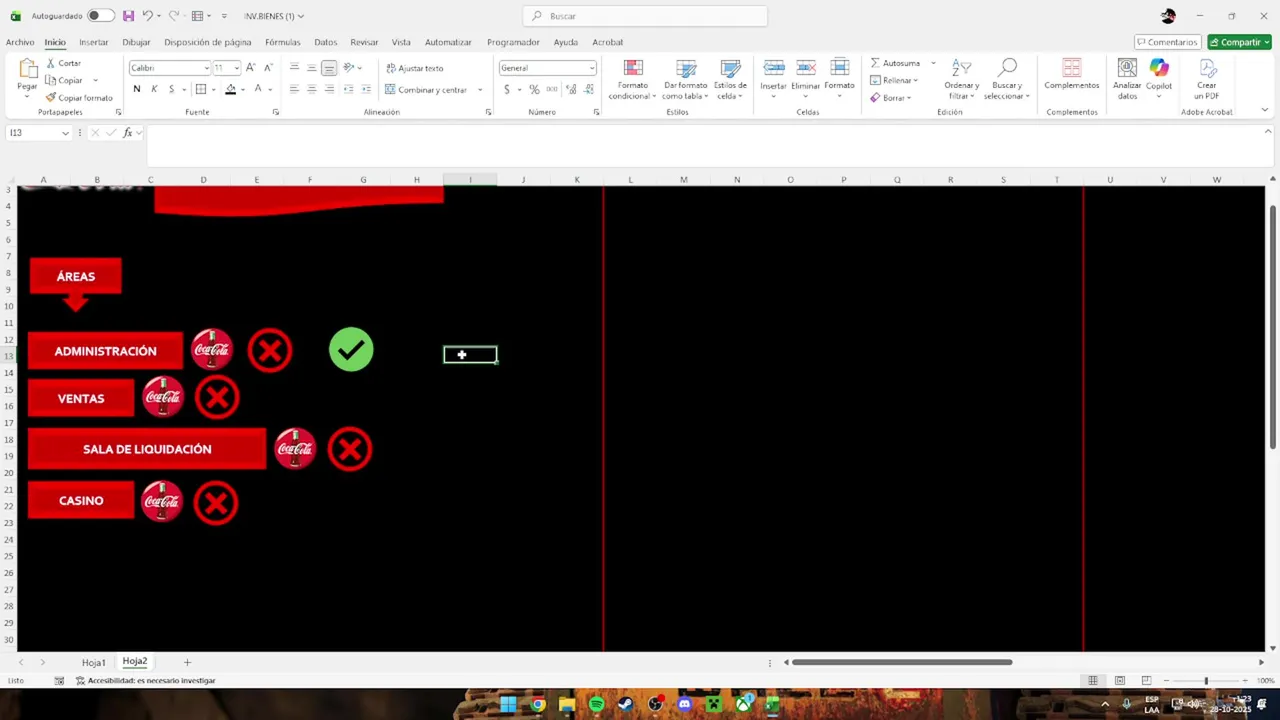The width and height of the screenshot is (1280, 720).
Task: Toggle Ajustar texto wrap option
Action: [x=414, y=68]
